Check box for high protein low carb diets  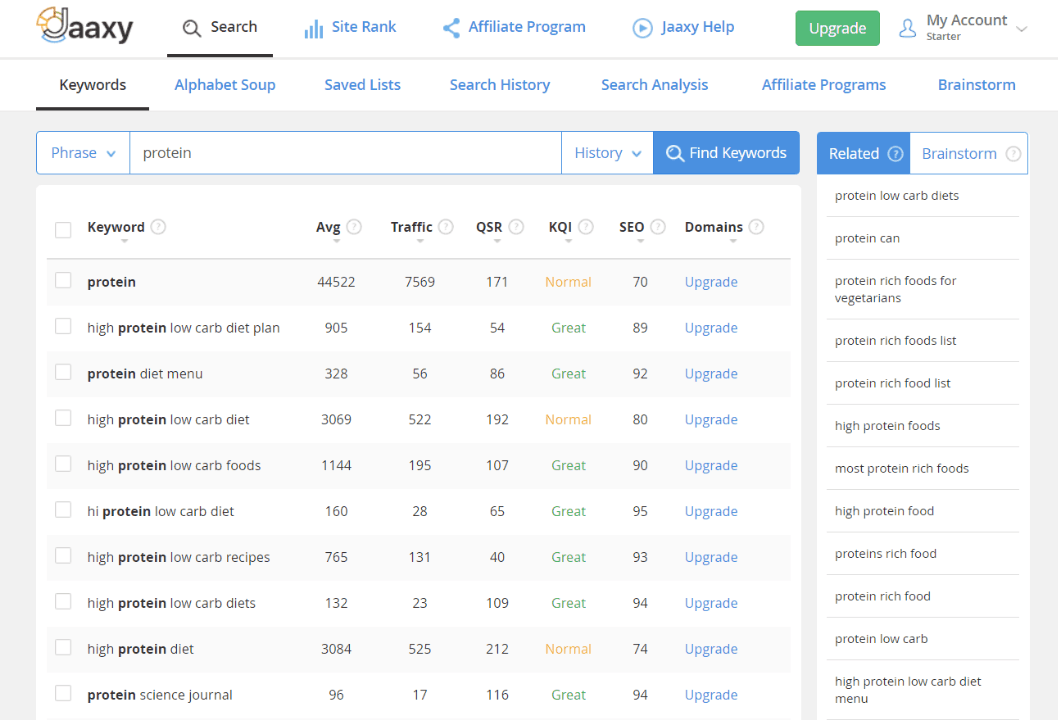63,601
